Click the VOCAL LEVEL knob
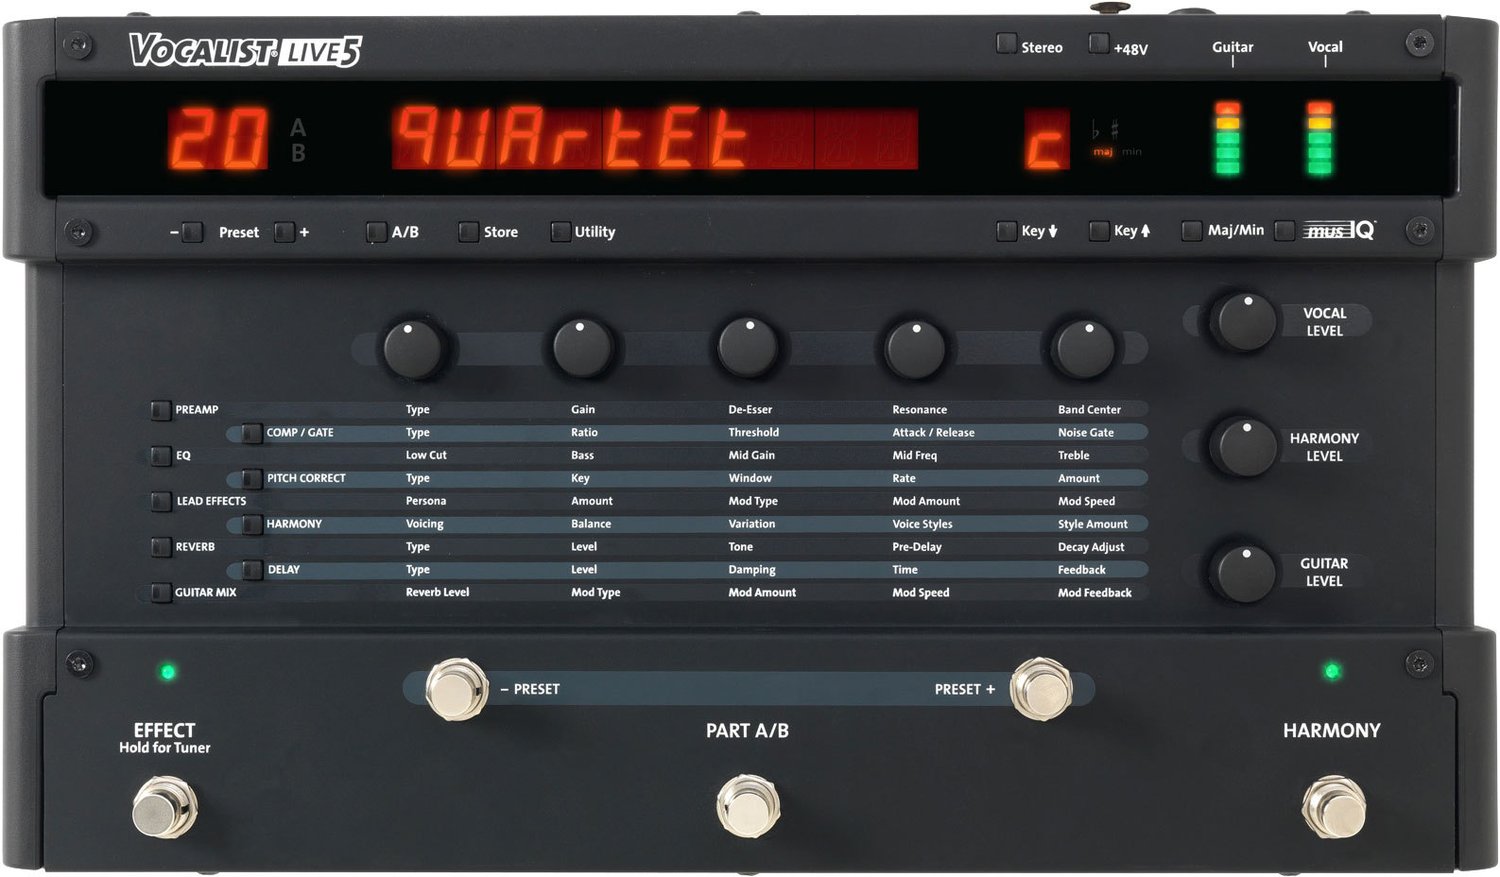1500x877 pixels. [x=1243, y=322]
